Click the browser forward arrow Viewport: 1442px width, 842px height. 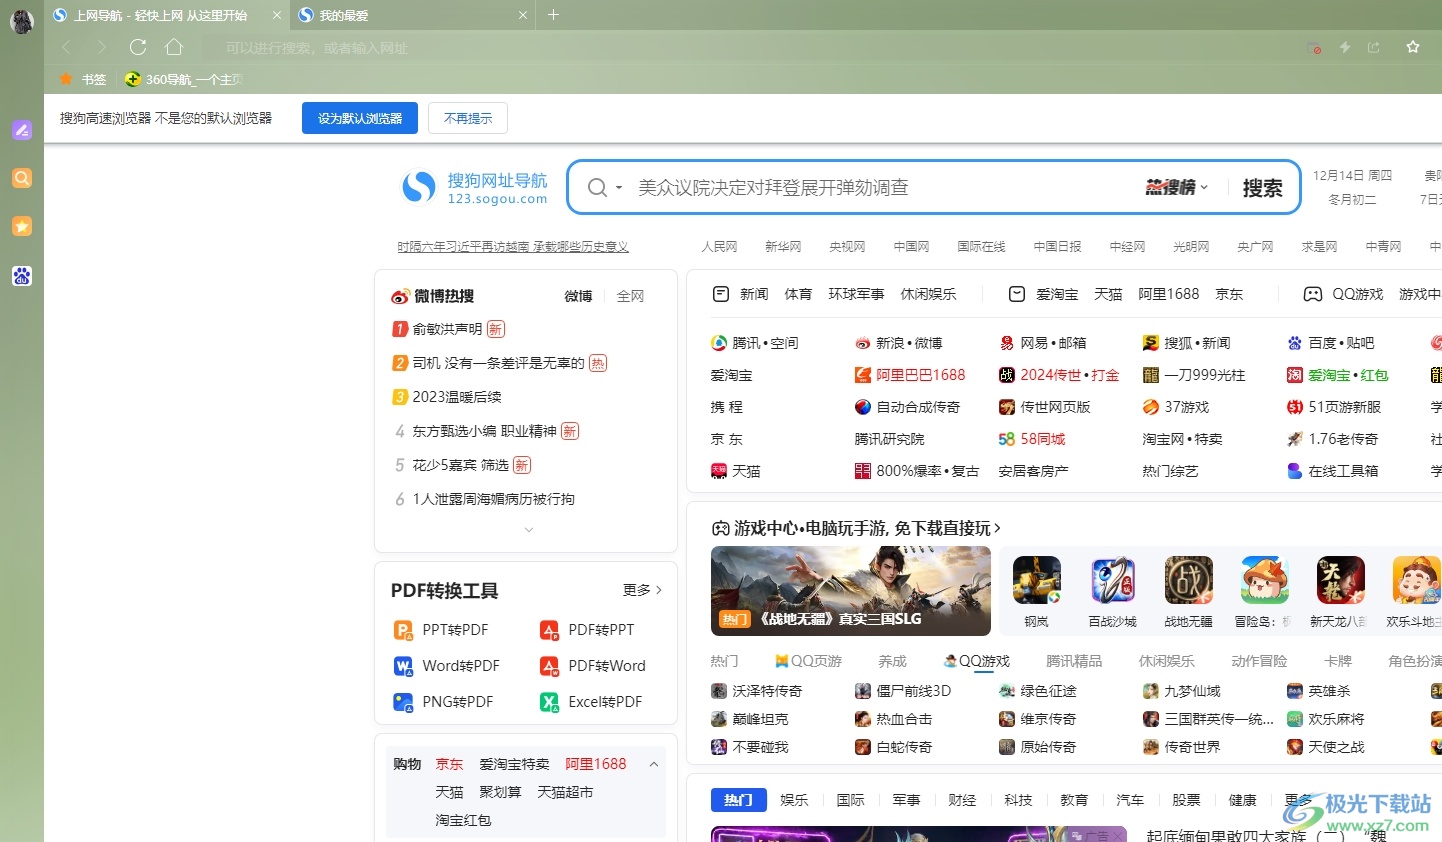pos(101,47)
